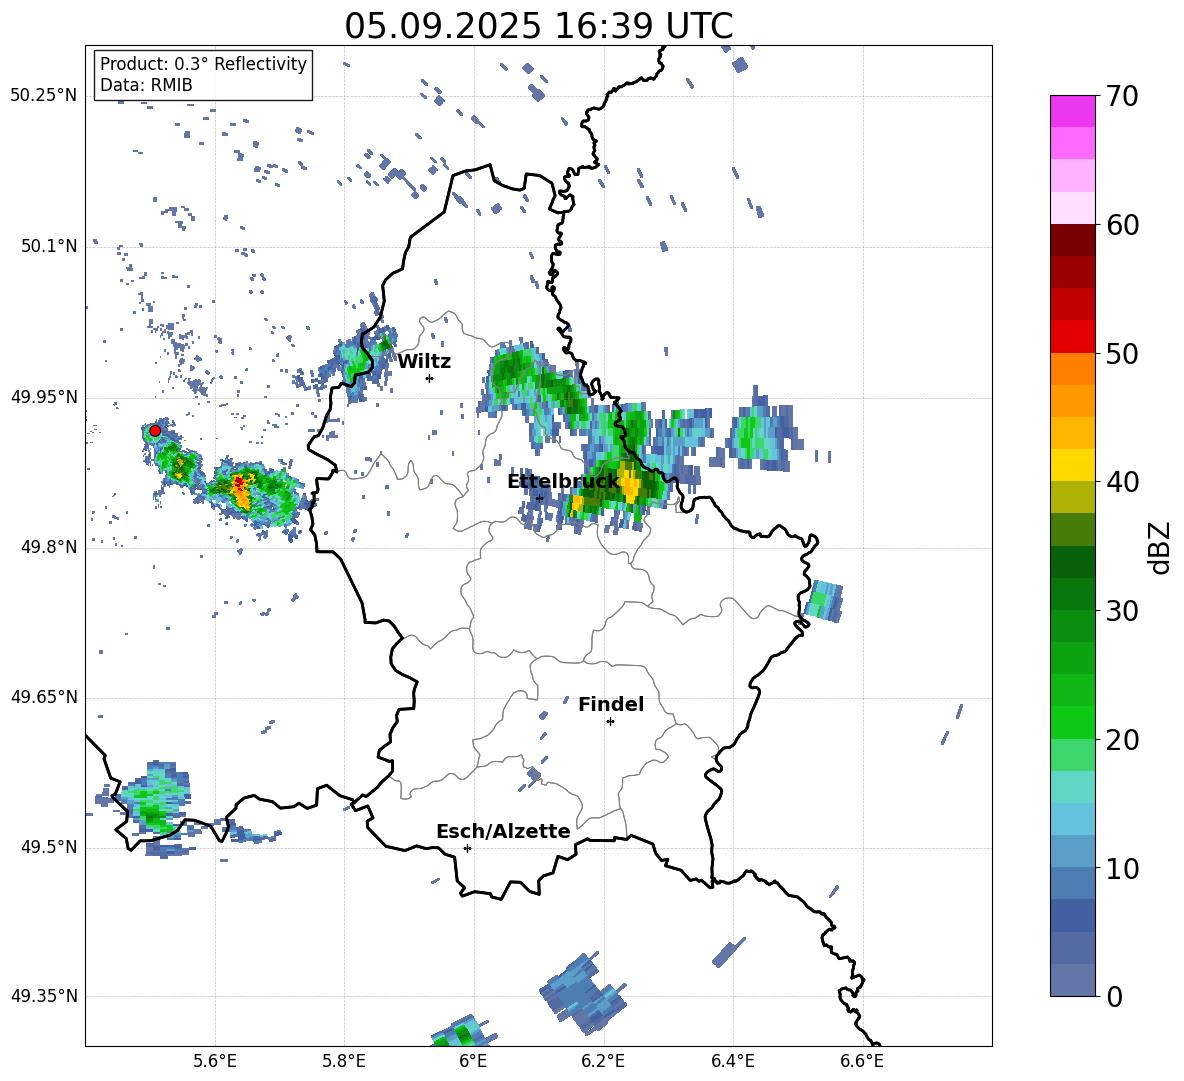Click the magenta band at top of colorbar
This screenshot has width=1184, height=1081.
tap(1072, 111)
